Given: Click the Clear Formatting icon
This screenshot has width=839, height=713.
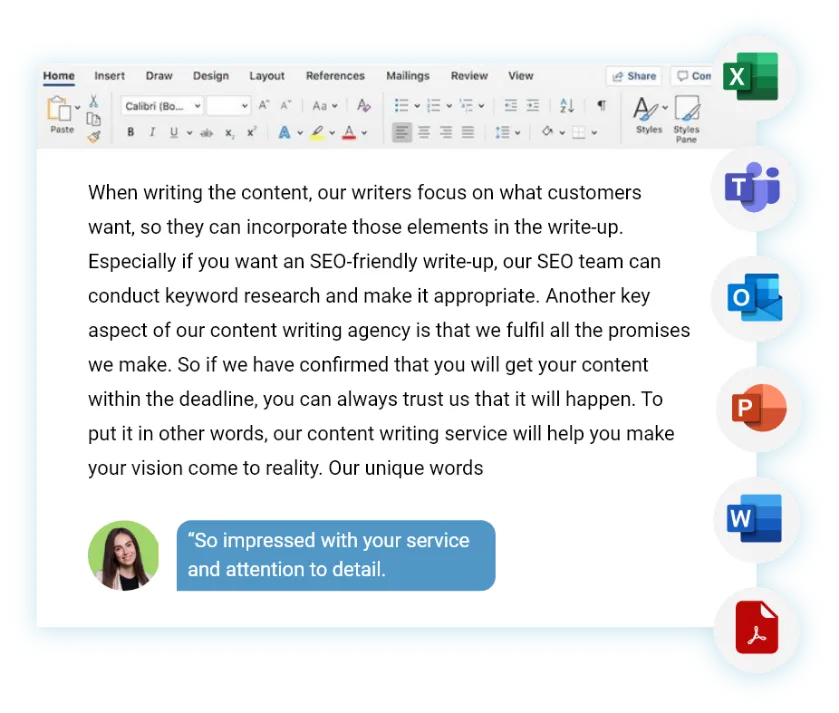Looking at the screenshot, I should (x=364, y=105).
